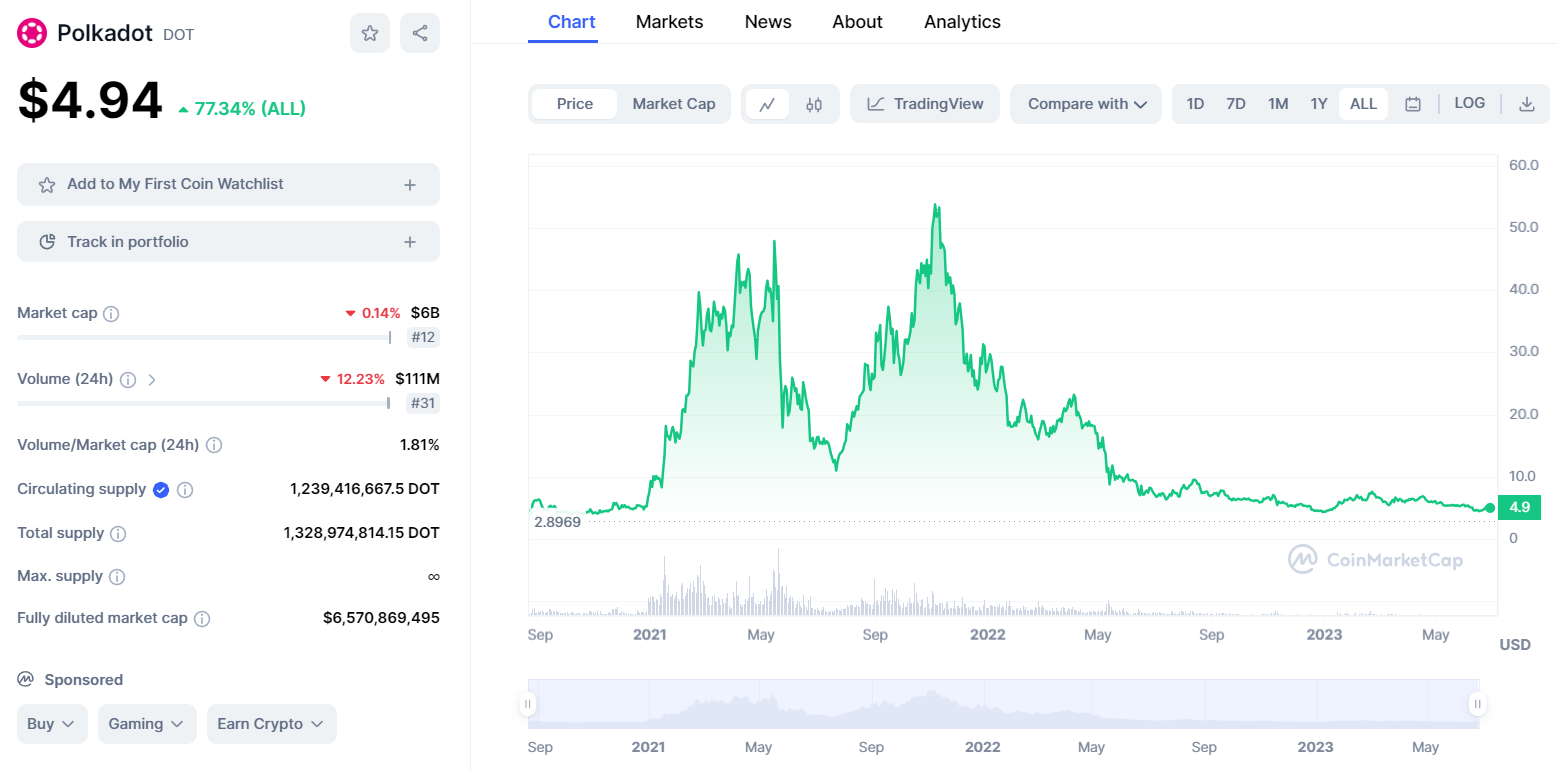Click Add to My First Coin Watchlist
The height and width of the screenshot is (771, 1557).
[x=228, y=185]
